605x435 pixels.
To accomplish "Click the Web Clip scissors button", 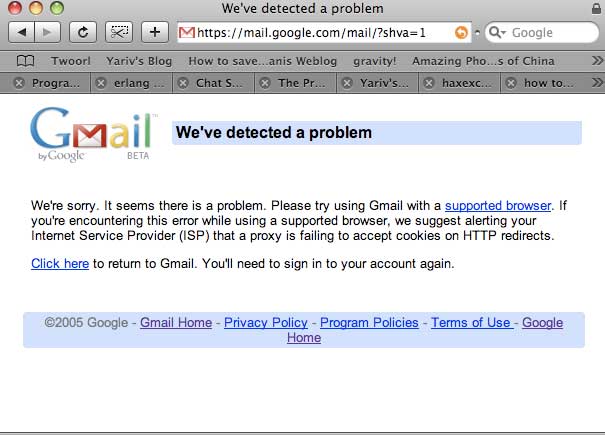I will tap(118, 32).
